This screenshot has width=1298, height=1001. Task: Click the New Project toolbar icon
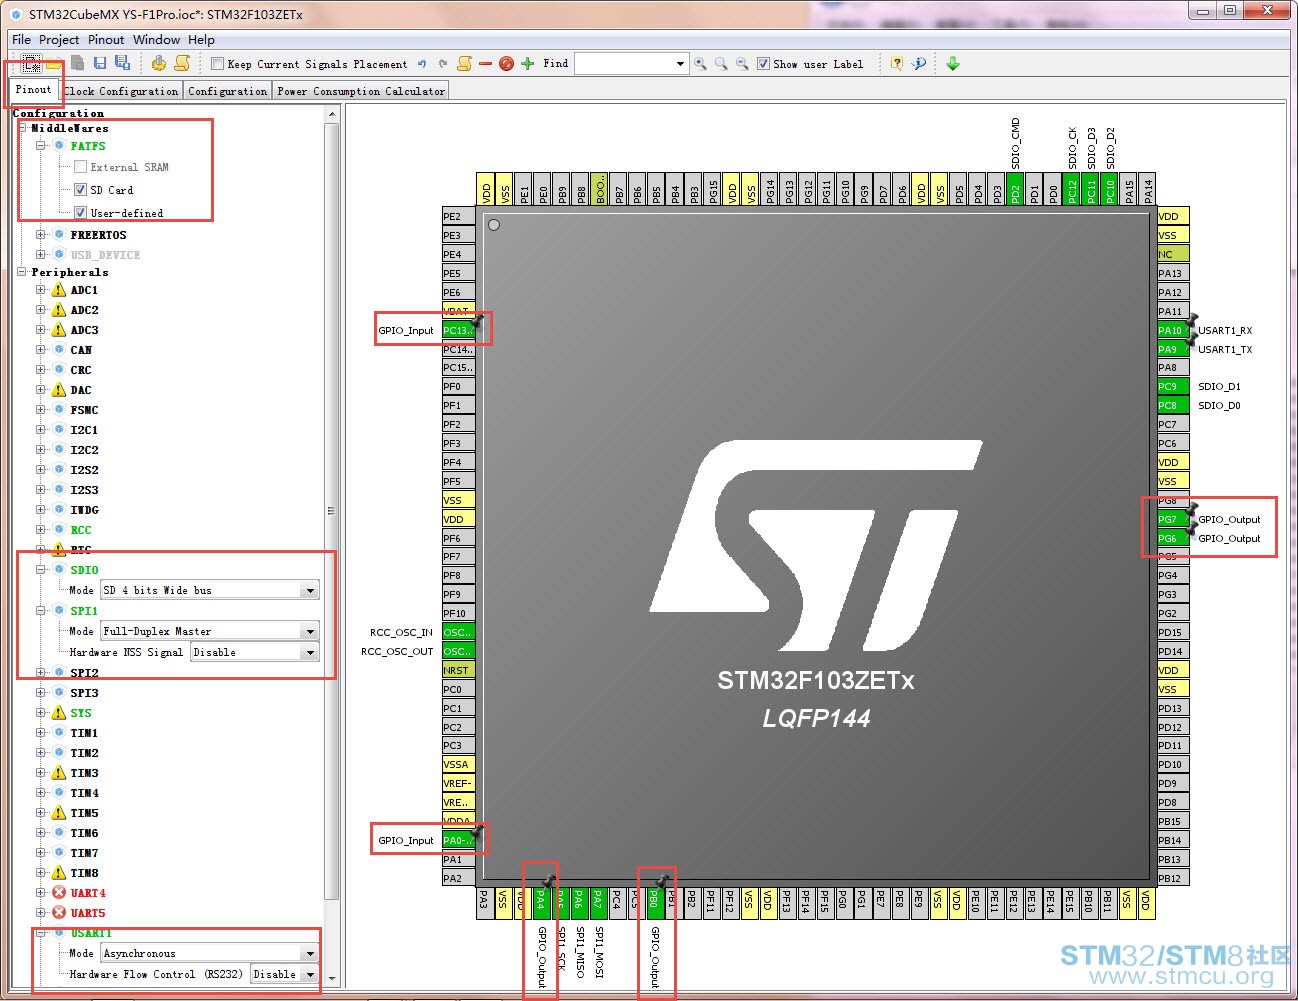click(x=32, y=63)
